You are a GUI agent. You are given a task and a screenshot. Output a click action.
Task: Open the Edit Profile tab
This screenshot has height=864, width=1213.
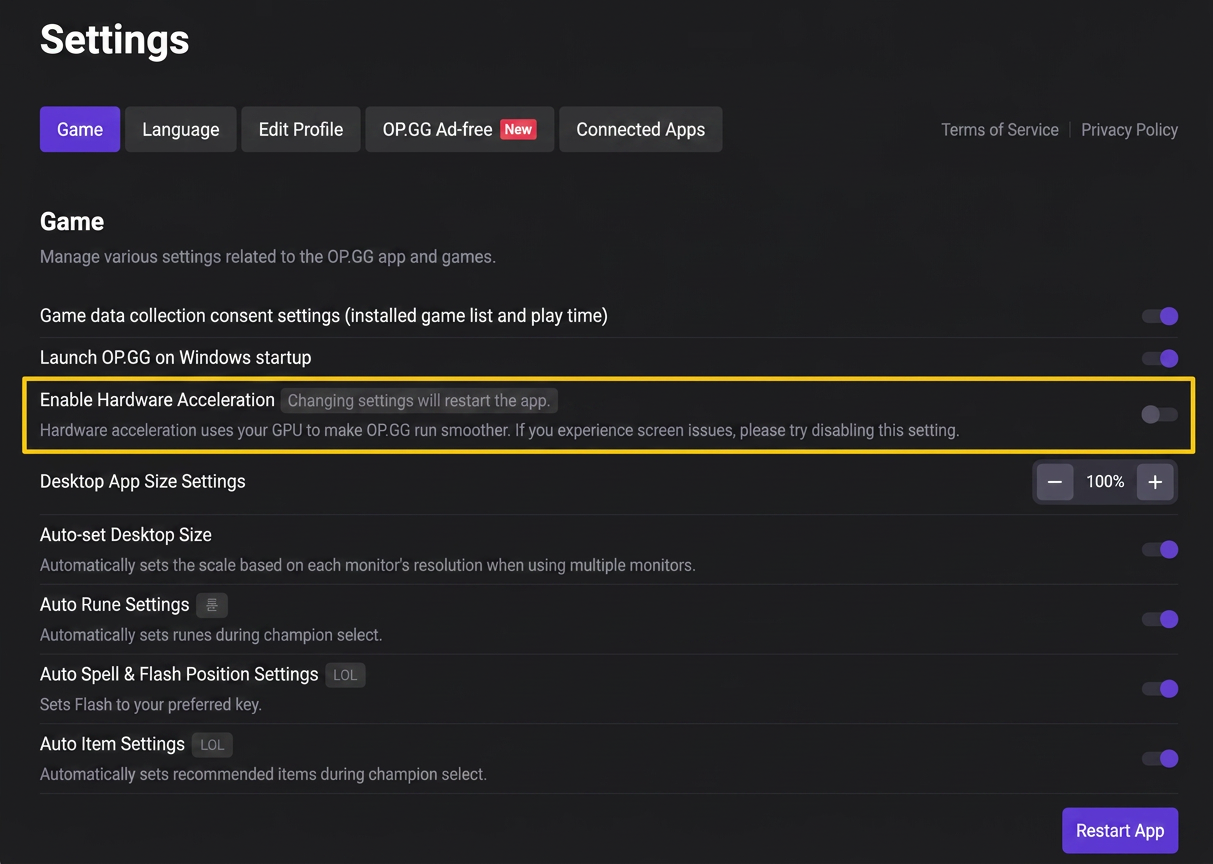[301, 129]
